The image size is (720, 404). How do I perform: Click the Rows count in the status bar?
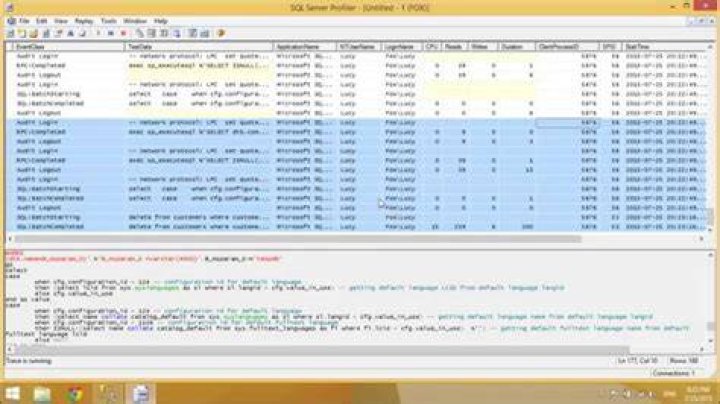(684, 361)
